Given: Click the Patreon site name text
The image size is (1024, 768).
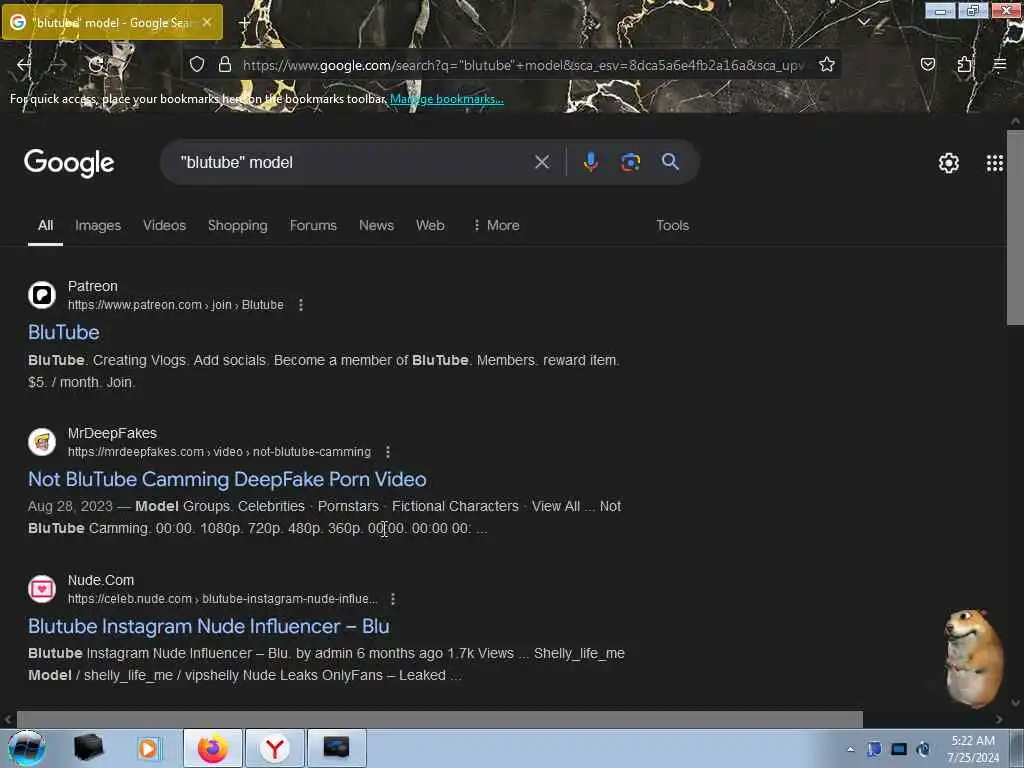Looking at the screenshot, I should click(93, 286).
